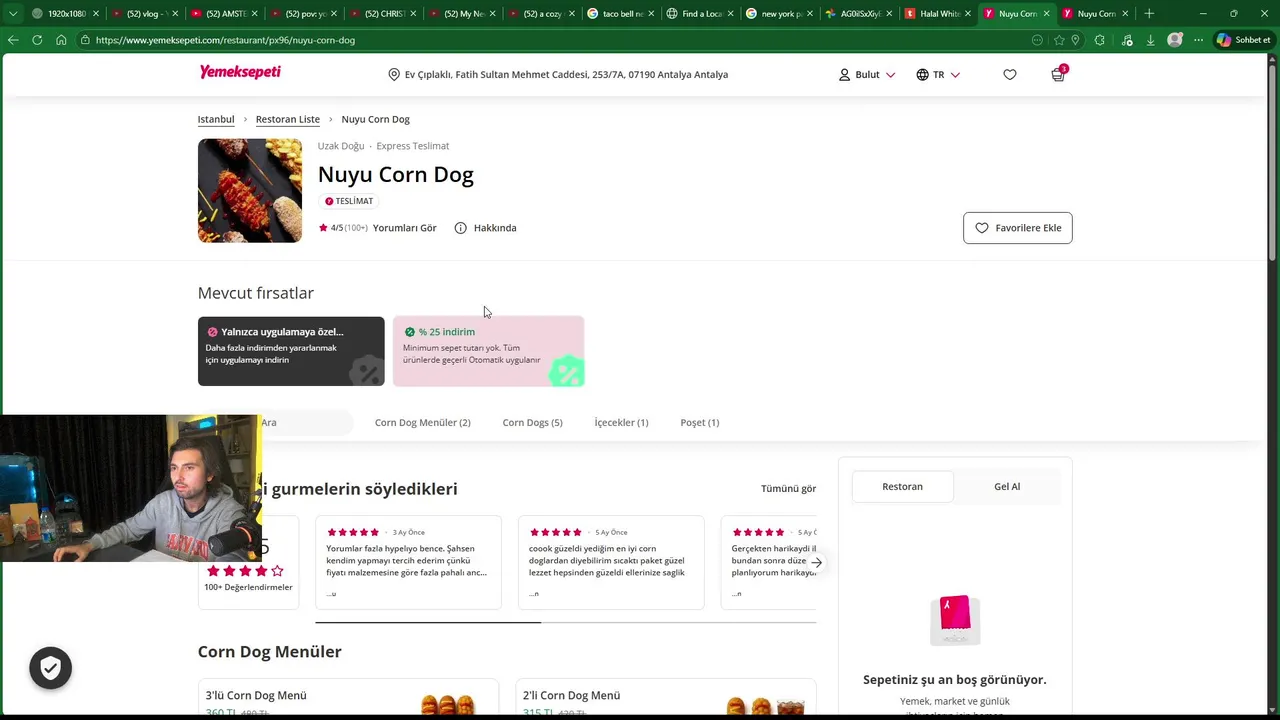
Task: Click the Yemeksepeti logo
Action: pos(240,72)
